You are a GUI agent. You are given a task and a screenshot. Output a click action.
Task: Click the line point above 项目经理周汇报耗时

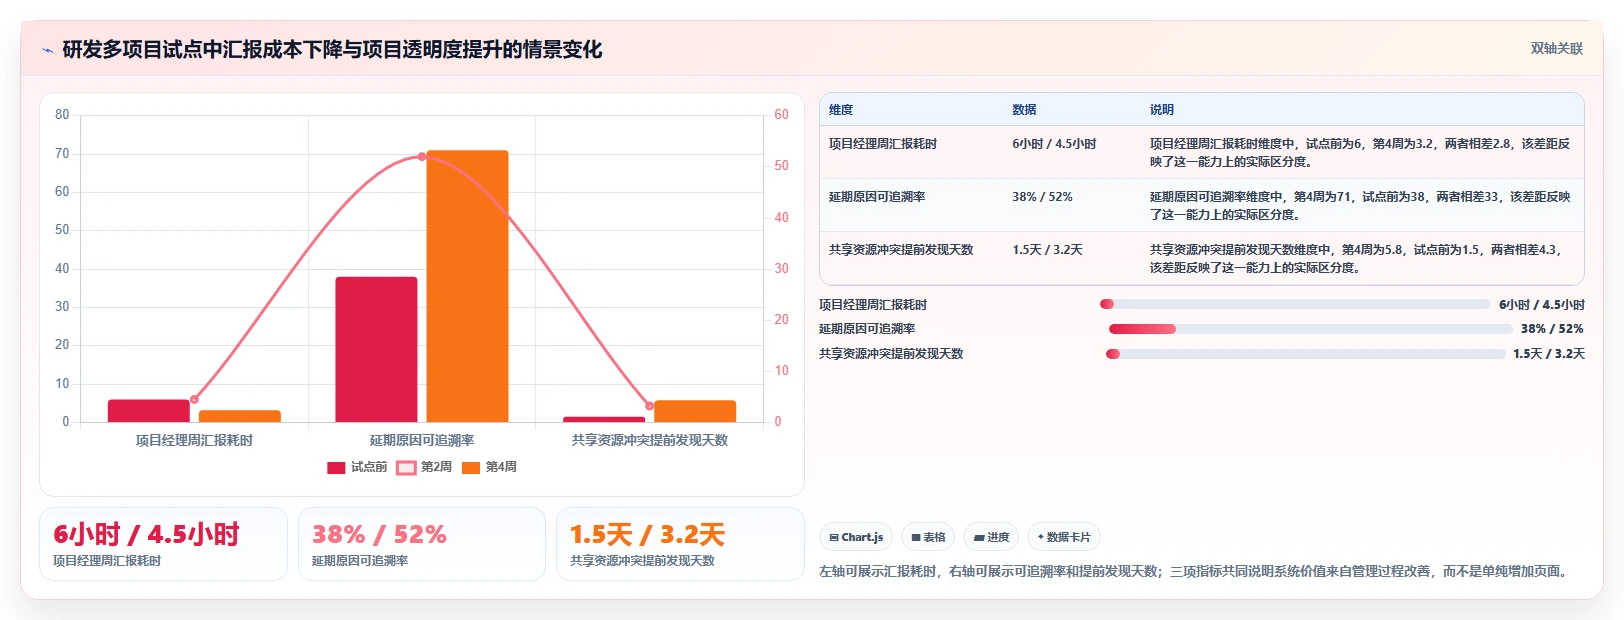194,399
